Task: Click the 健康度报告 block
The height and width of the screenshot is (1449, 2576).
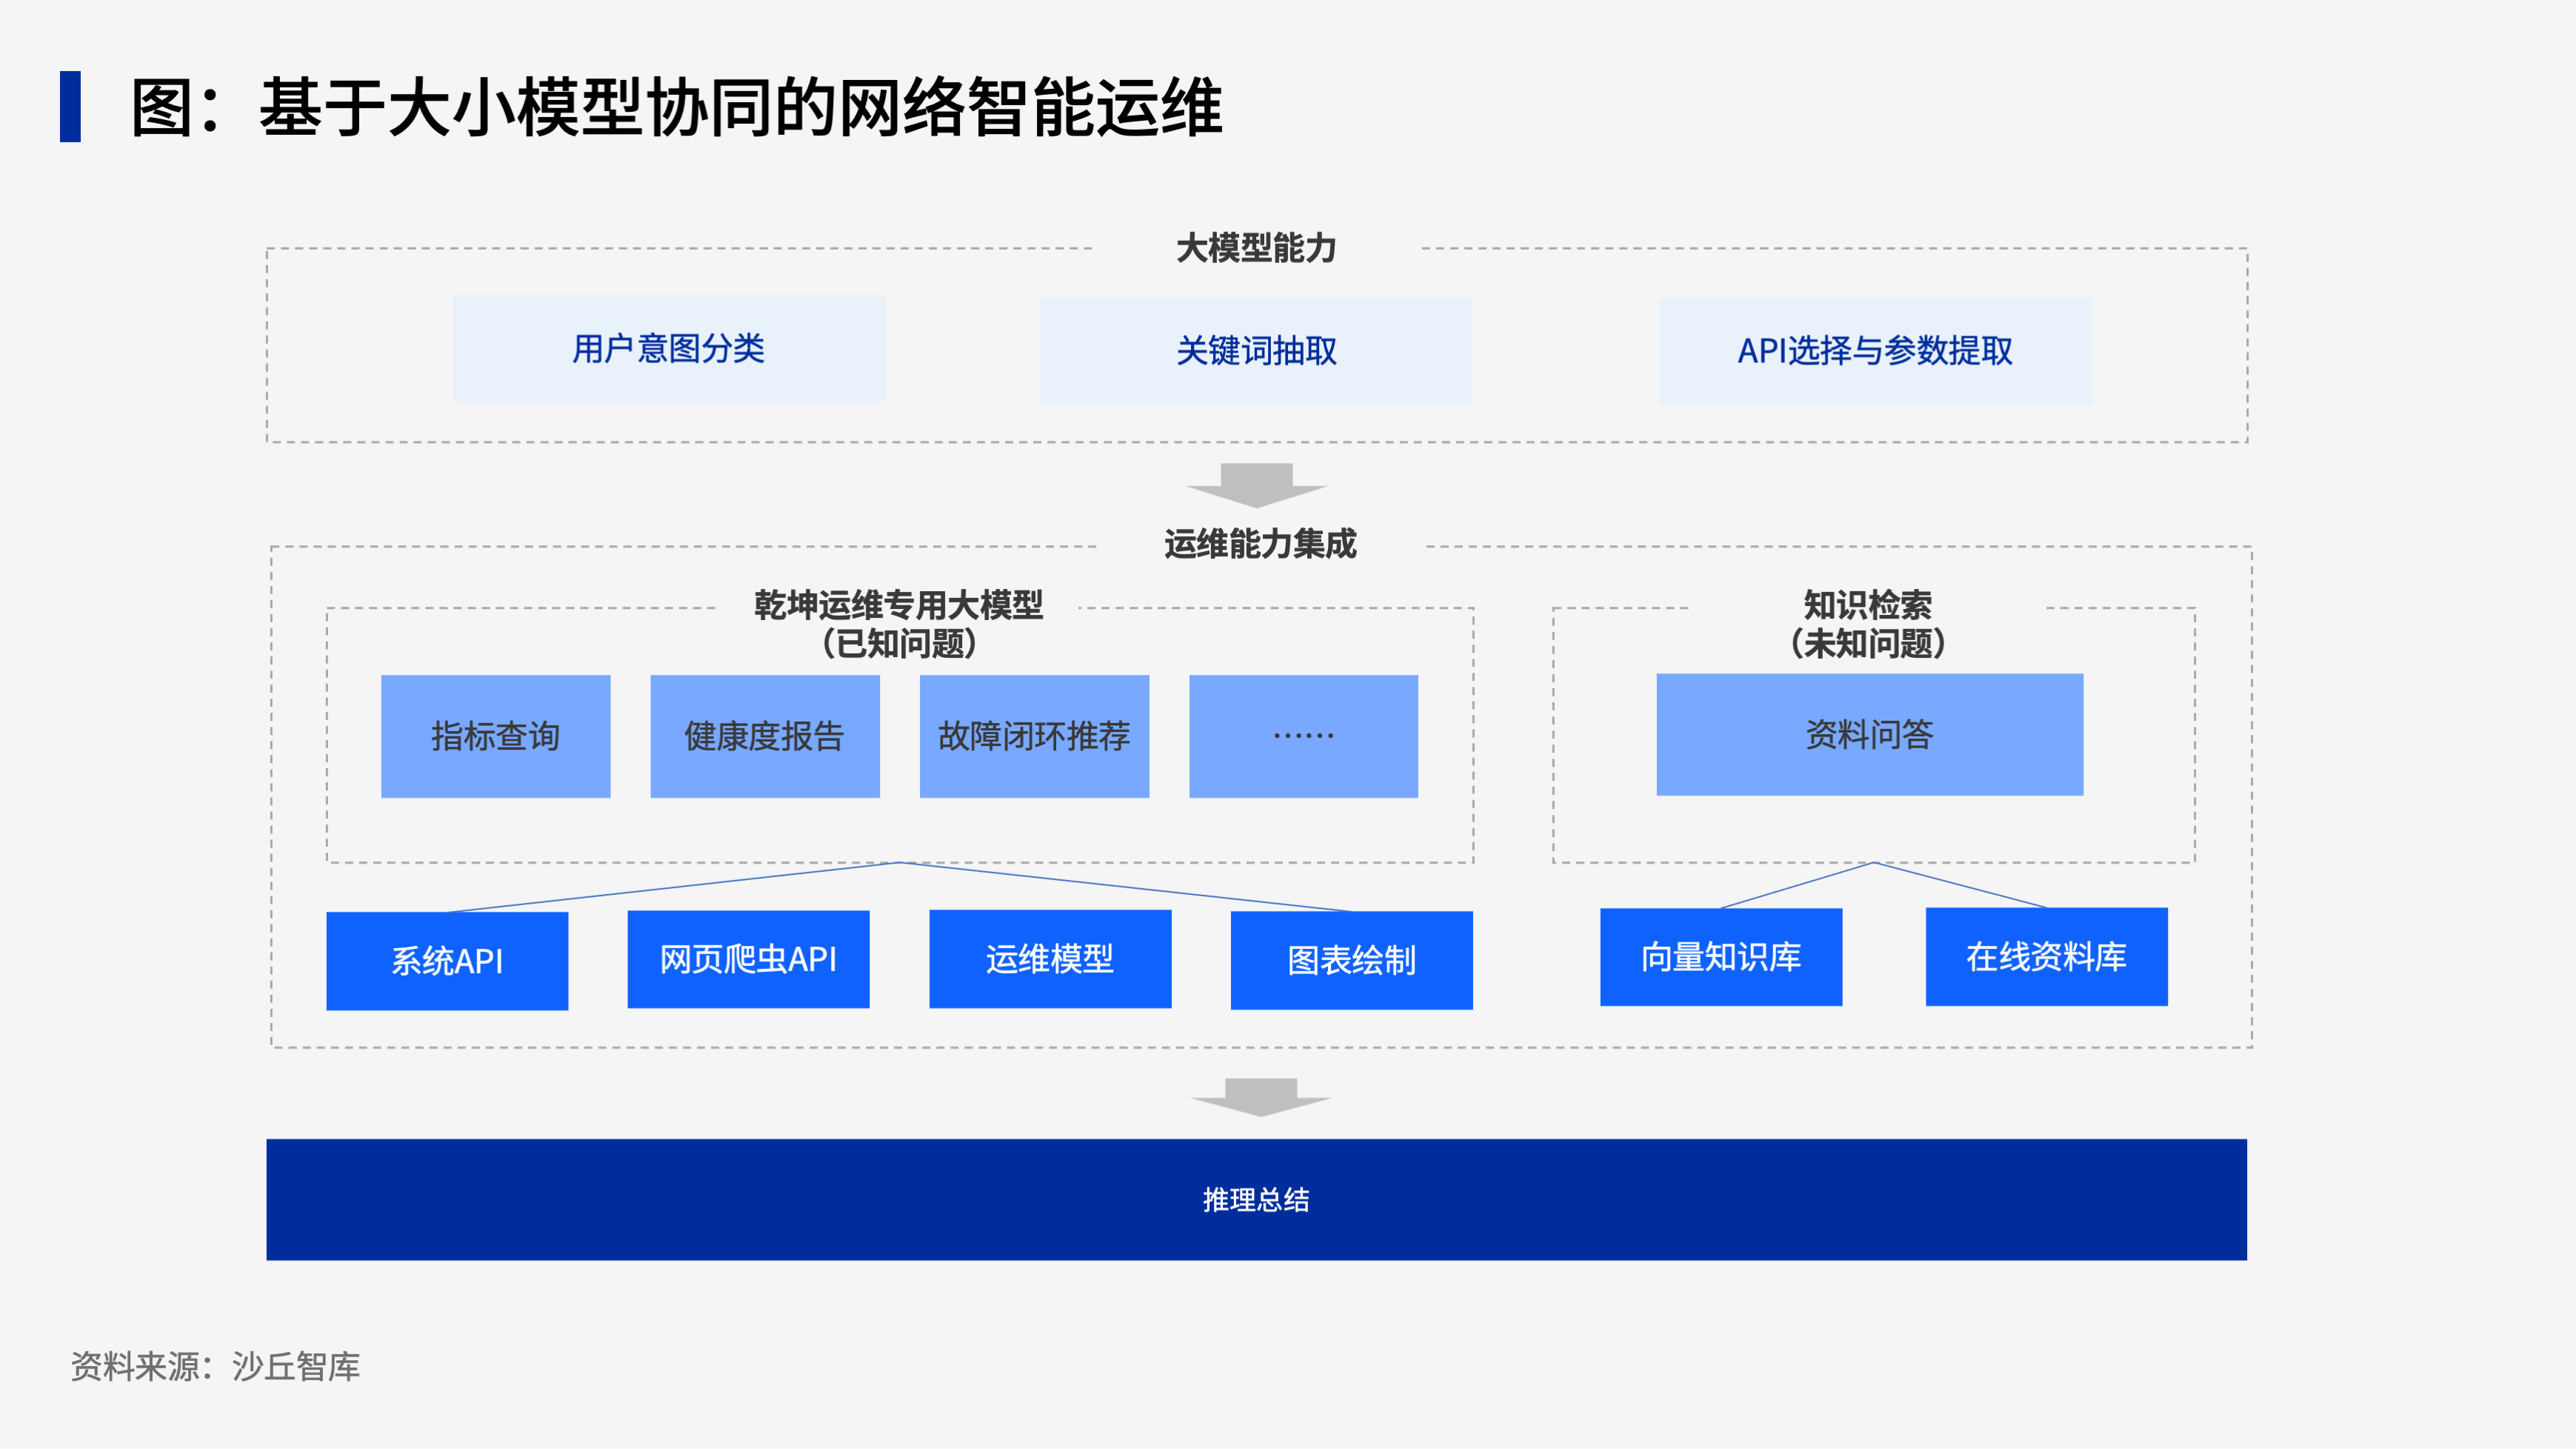Action: coord(764,736)
